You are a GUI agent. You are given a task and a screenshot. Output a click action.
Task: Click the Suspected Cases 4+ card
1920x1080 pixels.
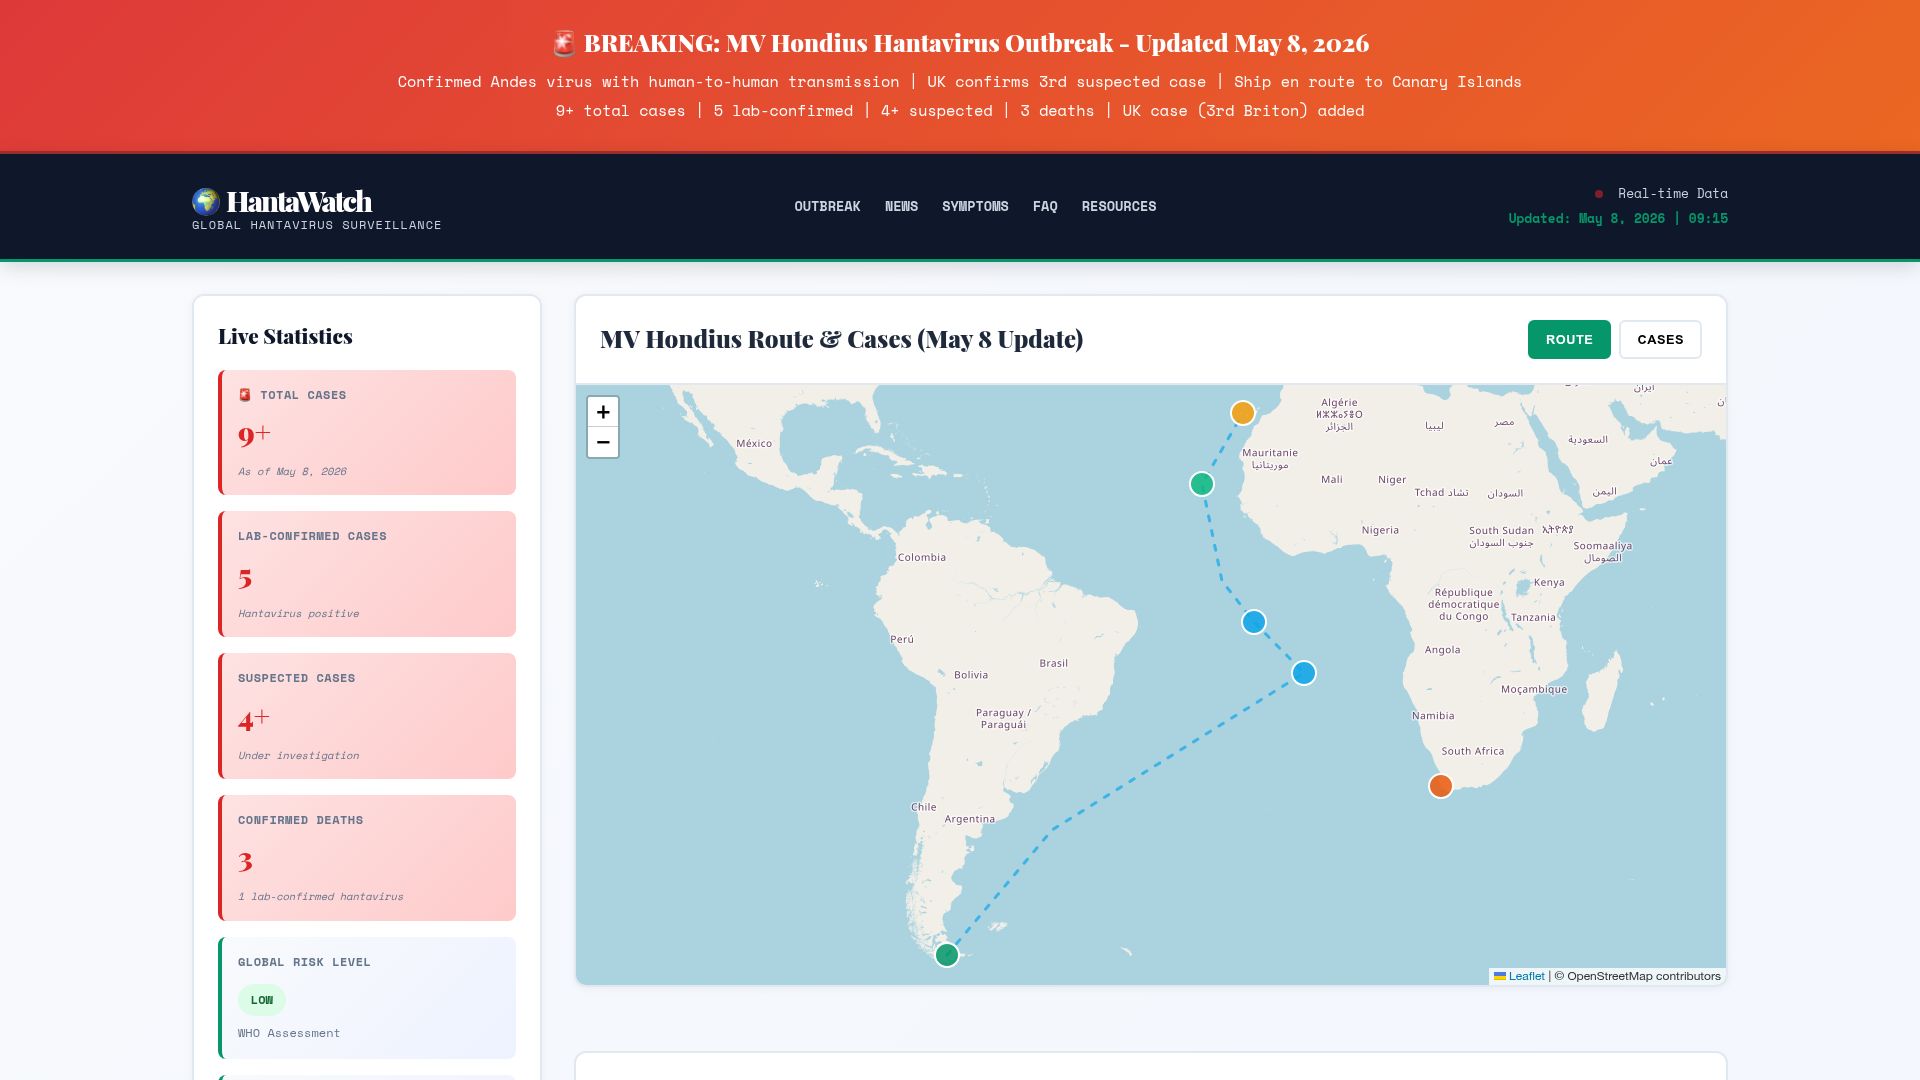coord(367,716)
